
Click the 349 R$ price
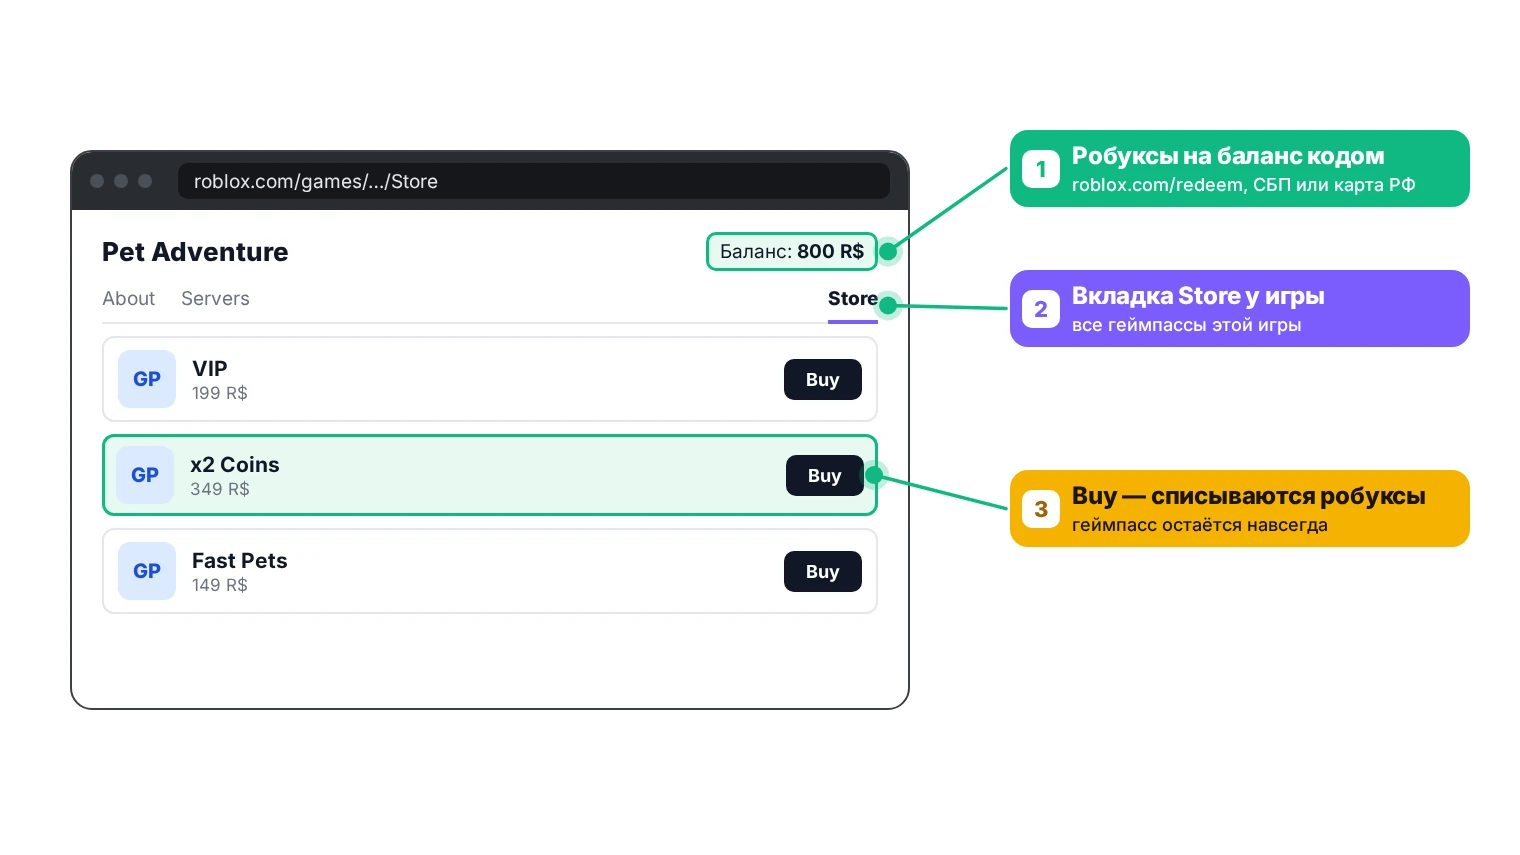(220, 489)
